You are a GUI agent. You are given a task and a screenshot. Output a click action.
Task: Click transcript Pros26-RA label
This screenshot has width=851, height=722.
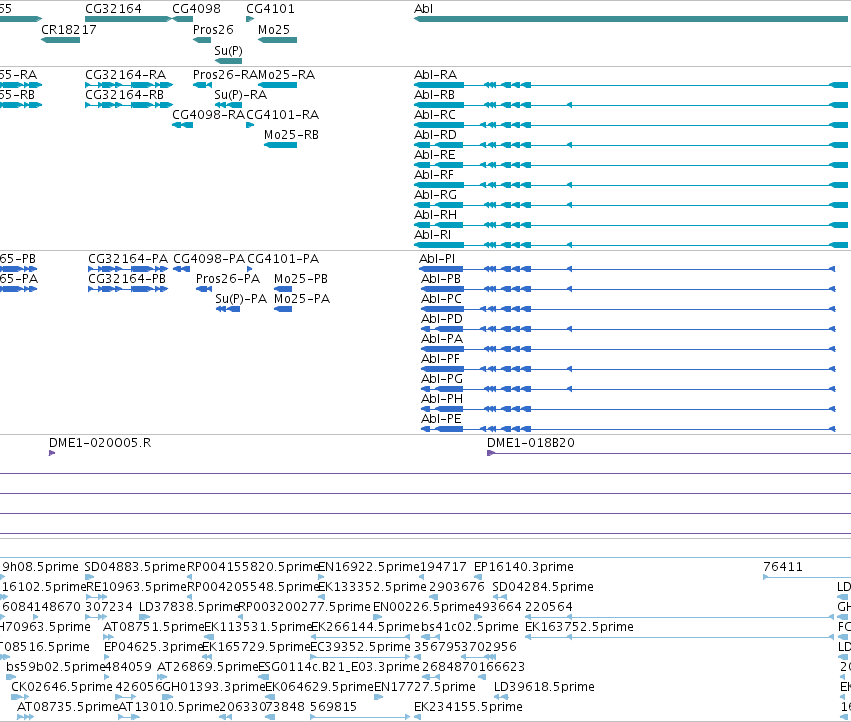225,74
